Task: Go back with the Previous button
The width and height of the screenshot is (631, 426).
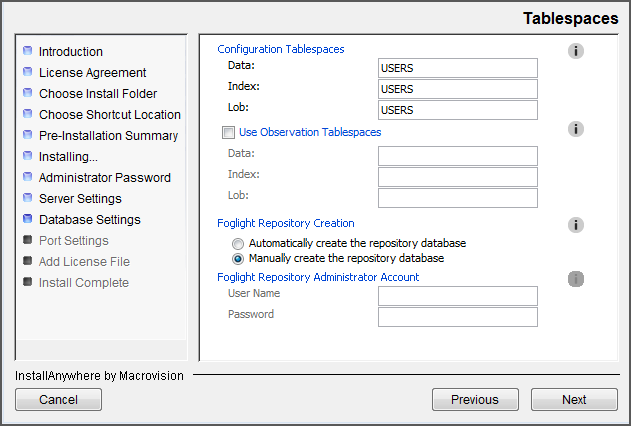Action: [475, 400]
